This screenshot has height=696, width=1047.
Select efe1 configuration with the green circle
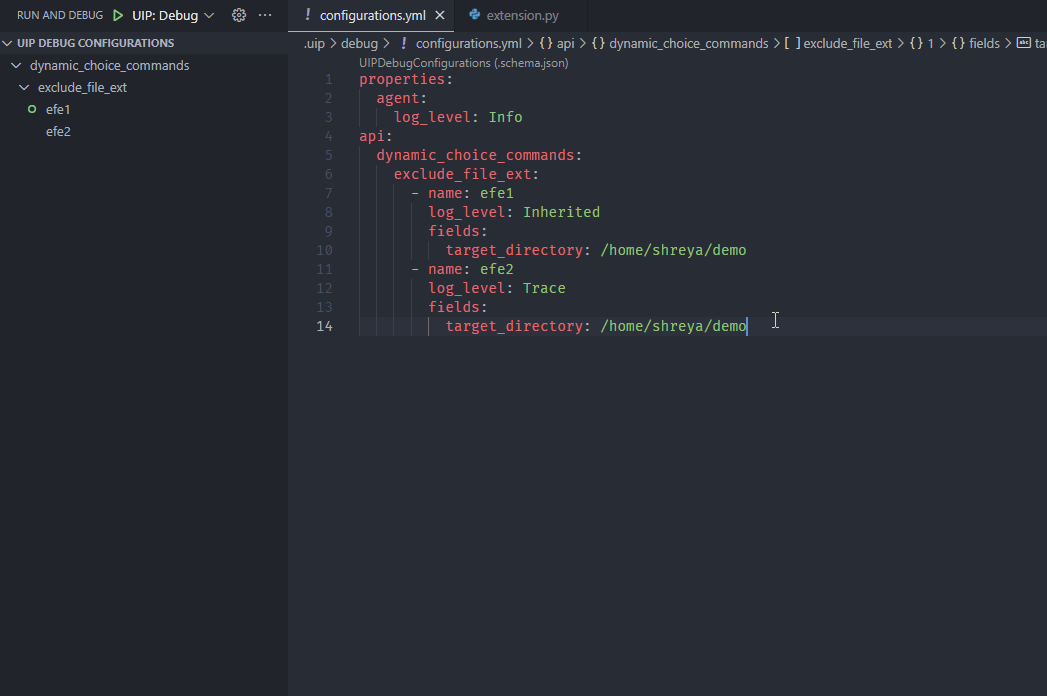pyautogui.click(x=58, y=109)
